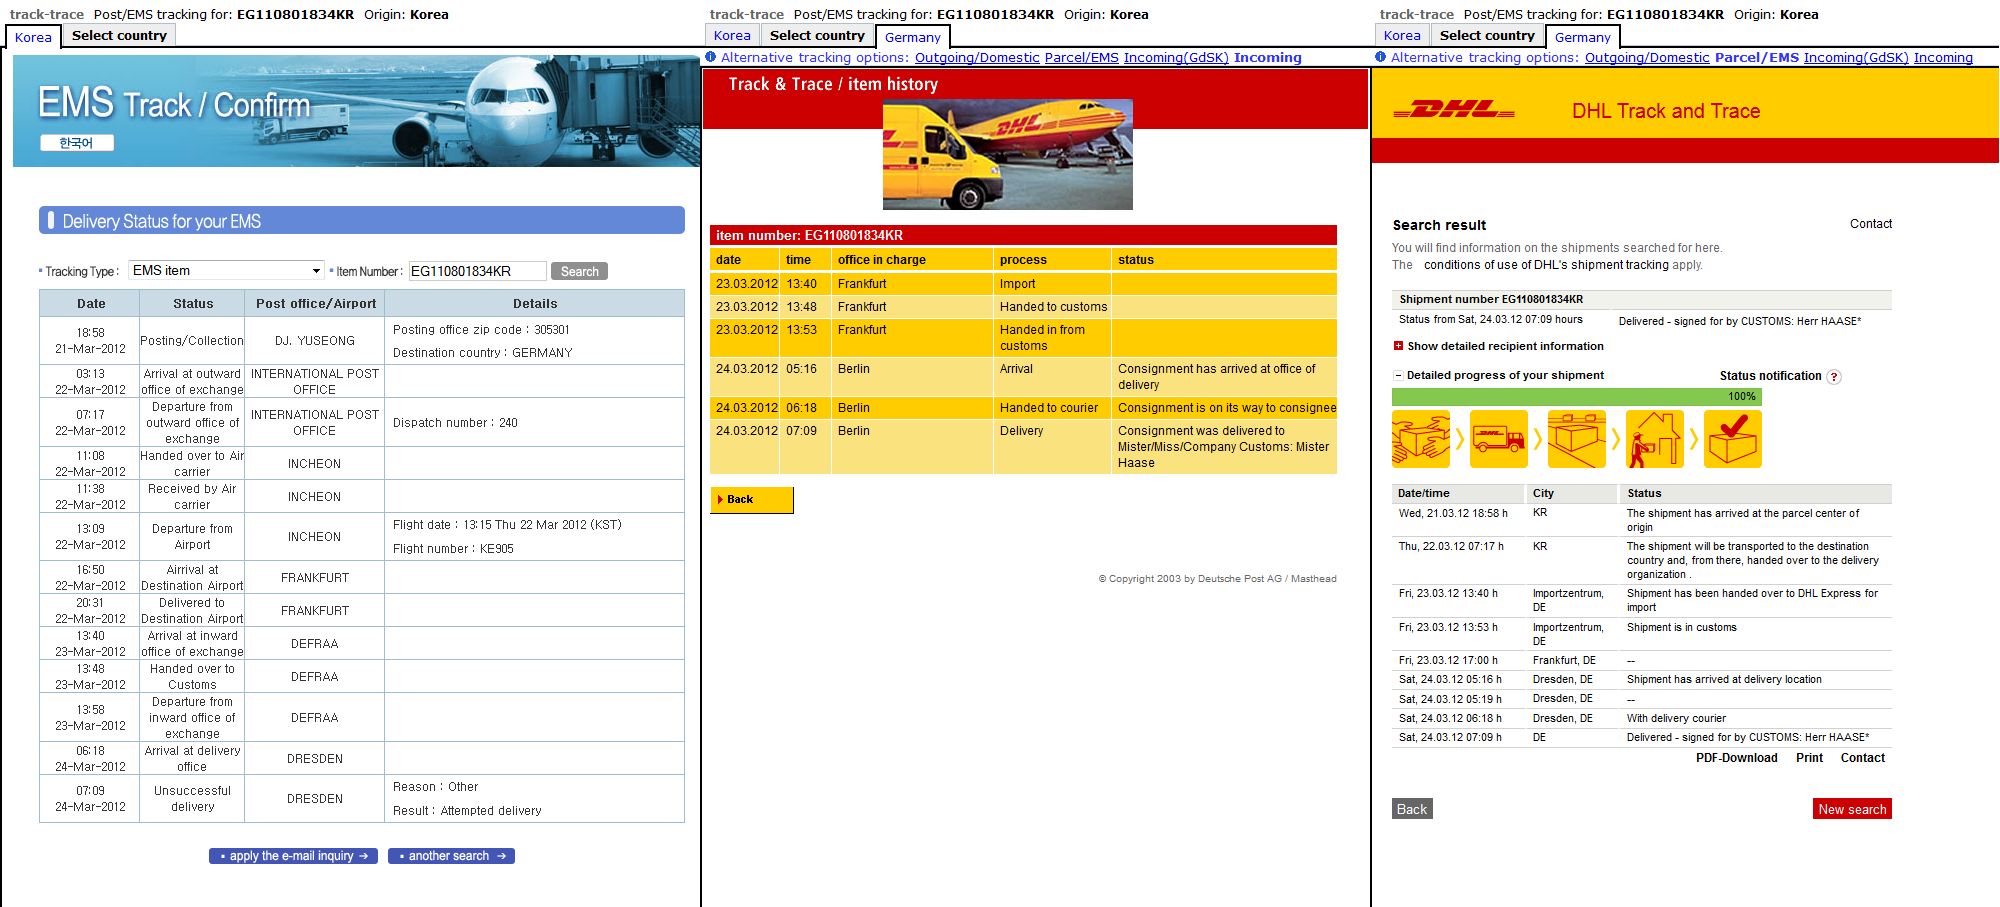Click grey Back button in DHL panel

pos(1412,809)
